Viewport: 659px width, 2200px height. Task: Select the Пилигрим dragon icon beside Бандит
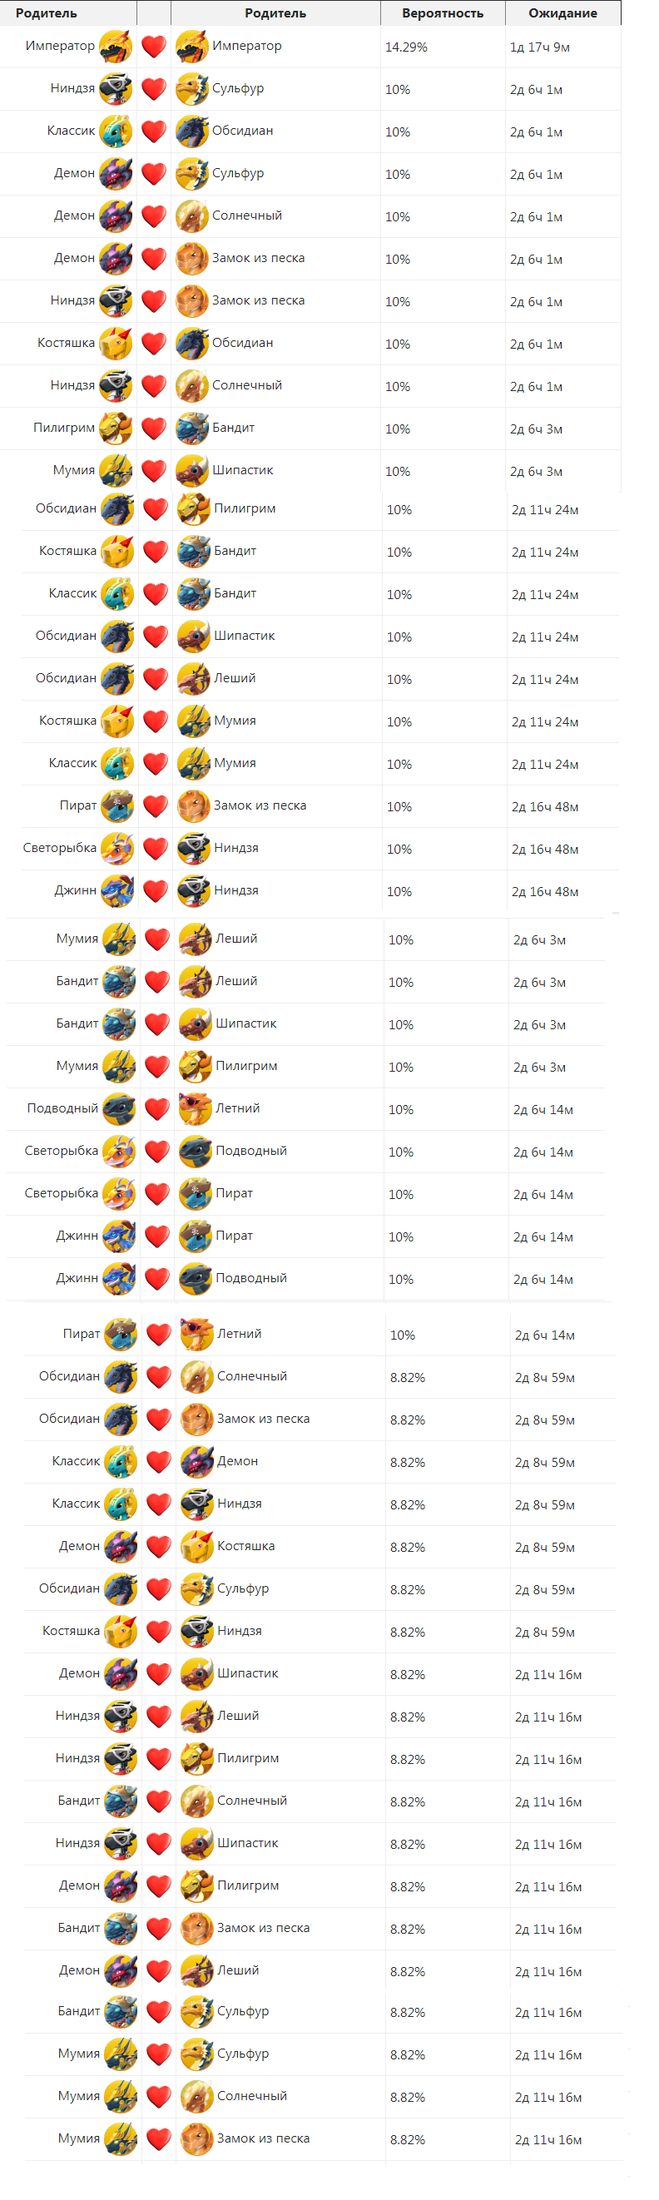[116, 428]
